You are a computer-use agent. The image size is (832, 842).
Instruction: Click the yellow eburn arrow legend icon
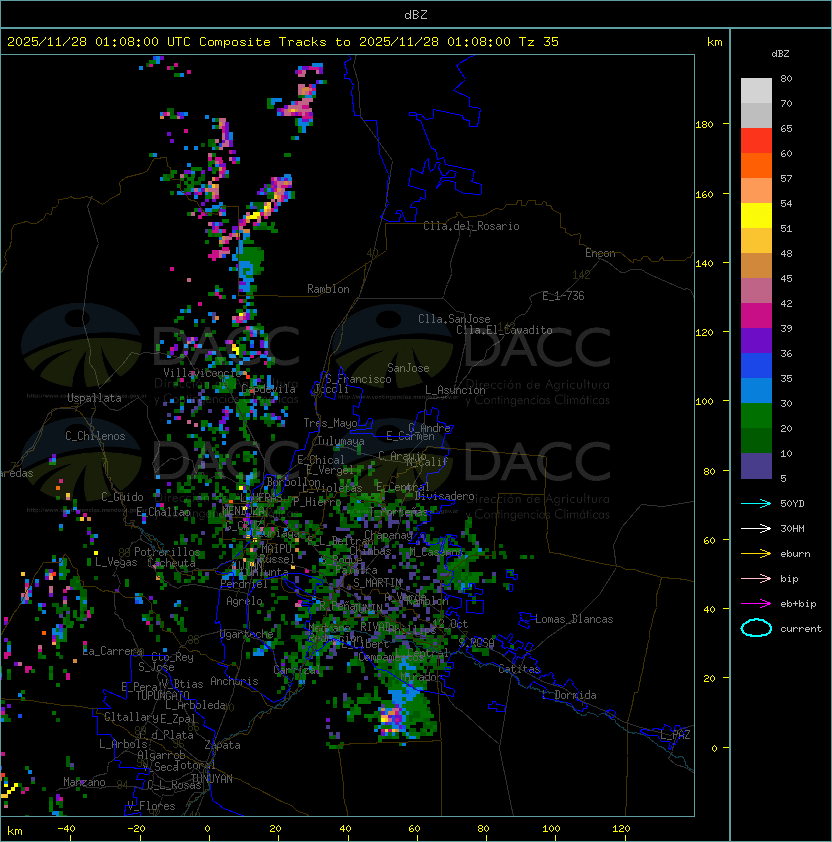[x=756, y=554]
